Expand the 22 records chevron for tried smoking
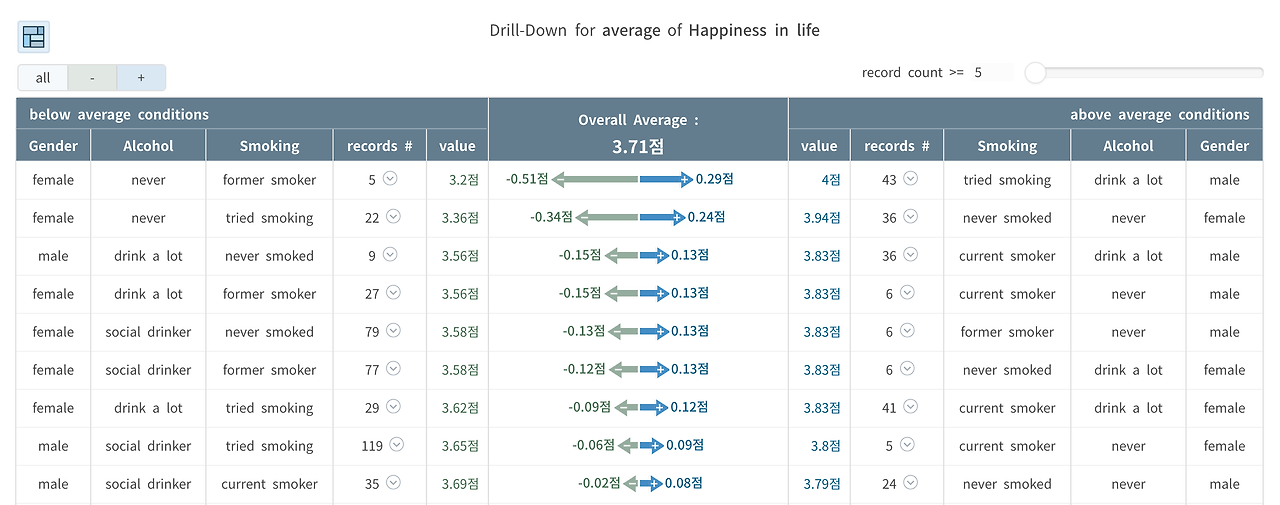1280x505 pixels. [x=394, y=217]
